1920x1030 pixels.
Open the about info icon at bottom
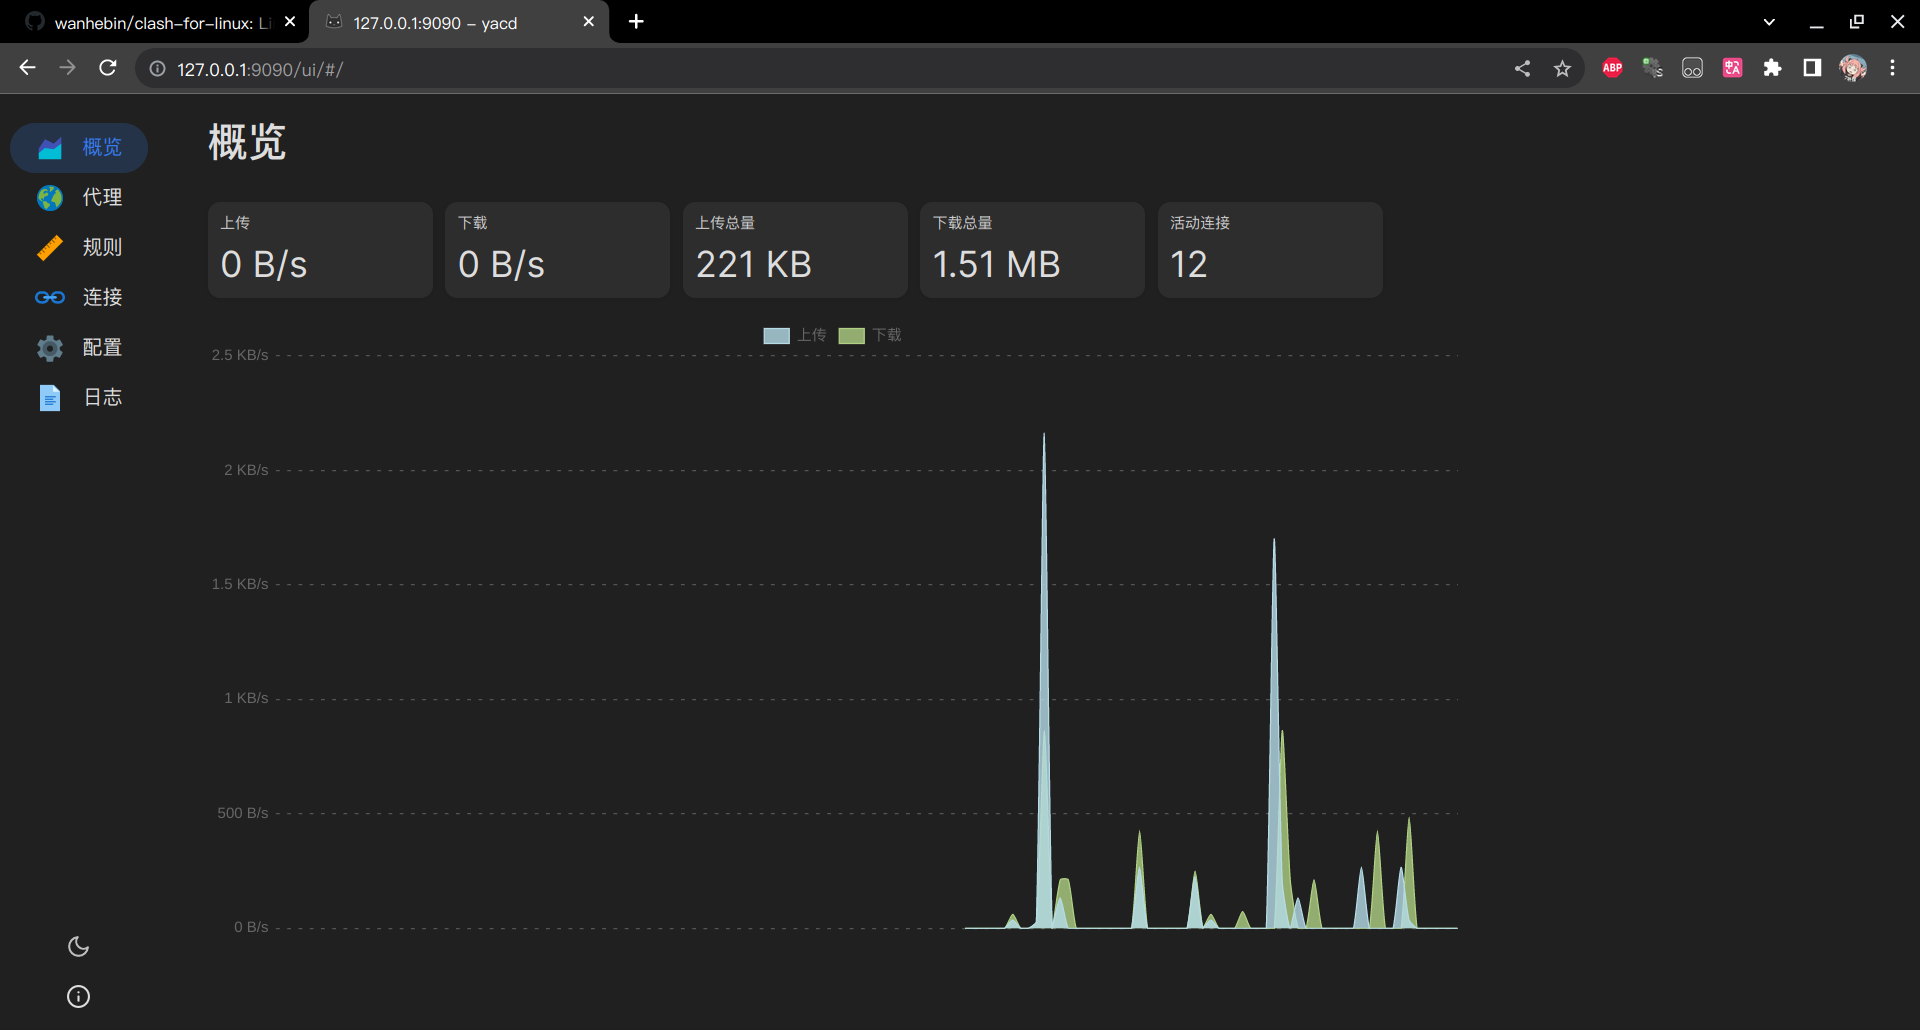tap(77, 996)
